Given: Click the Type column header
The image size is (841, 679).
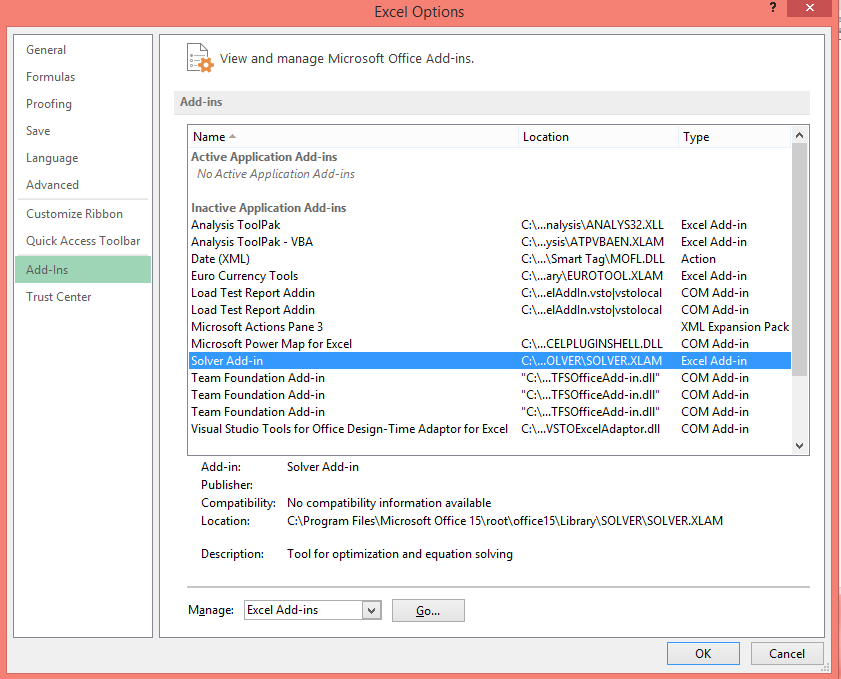Looking at the screenshot, I should click(734, 137).
